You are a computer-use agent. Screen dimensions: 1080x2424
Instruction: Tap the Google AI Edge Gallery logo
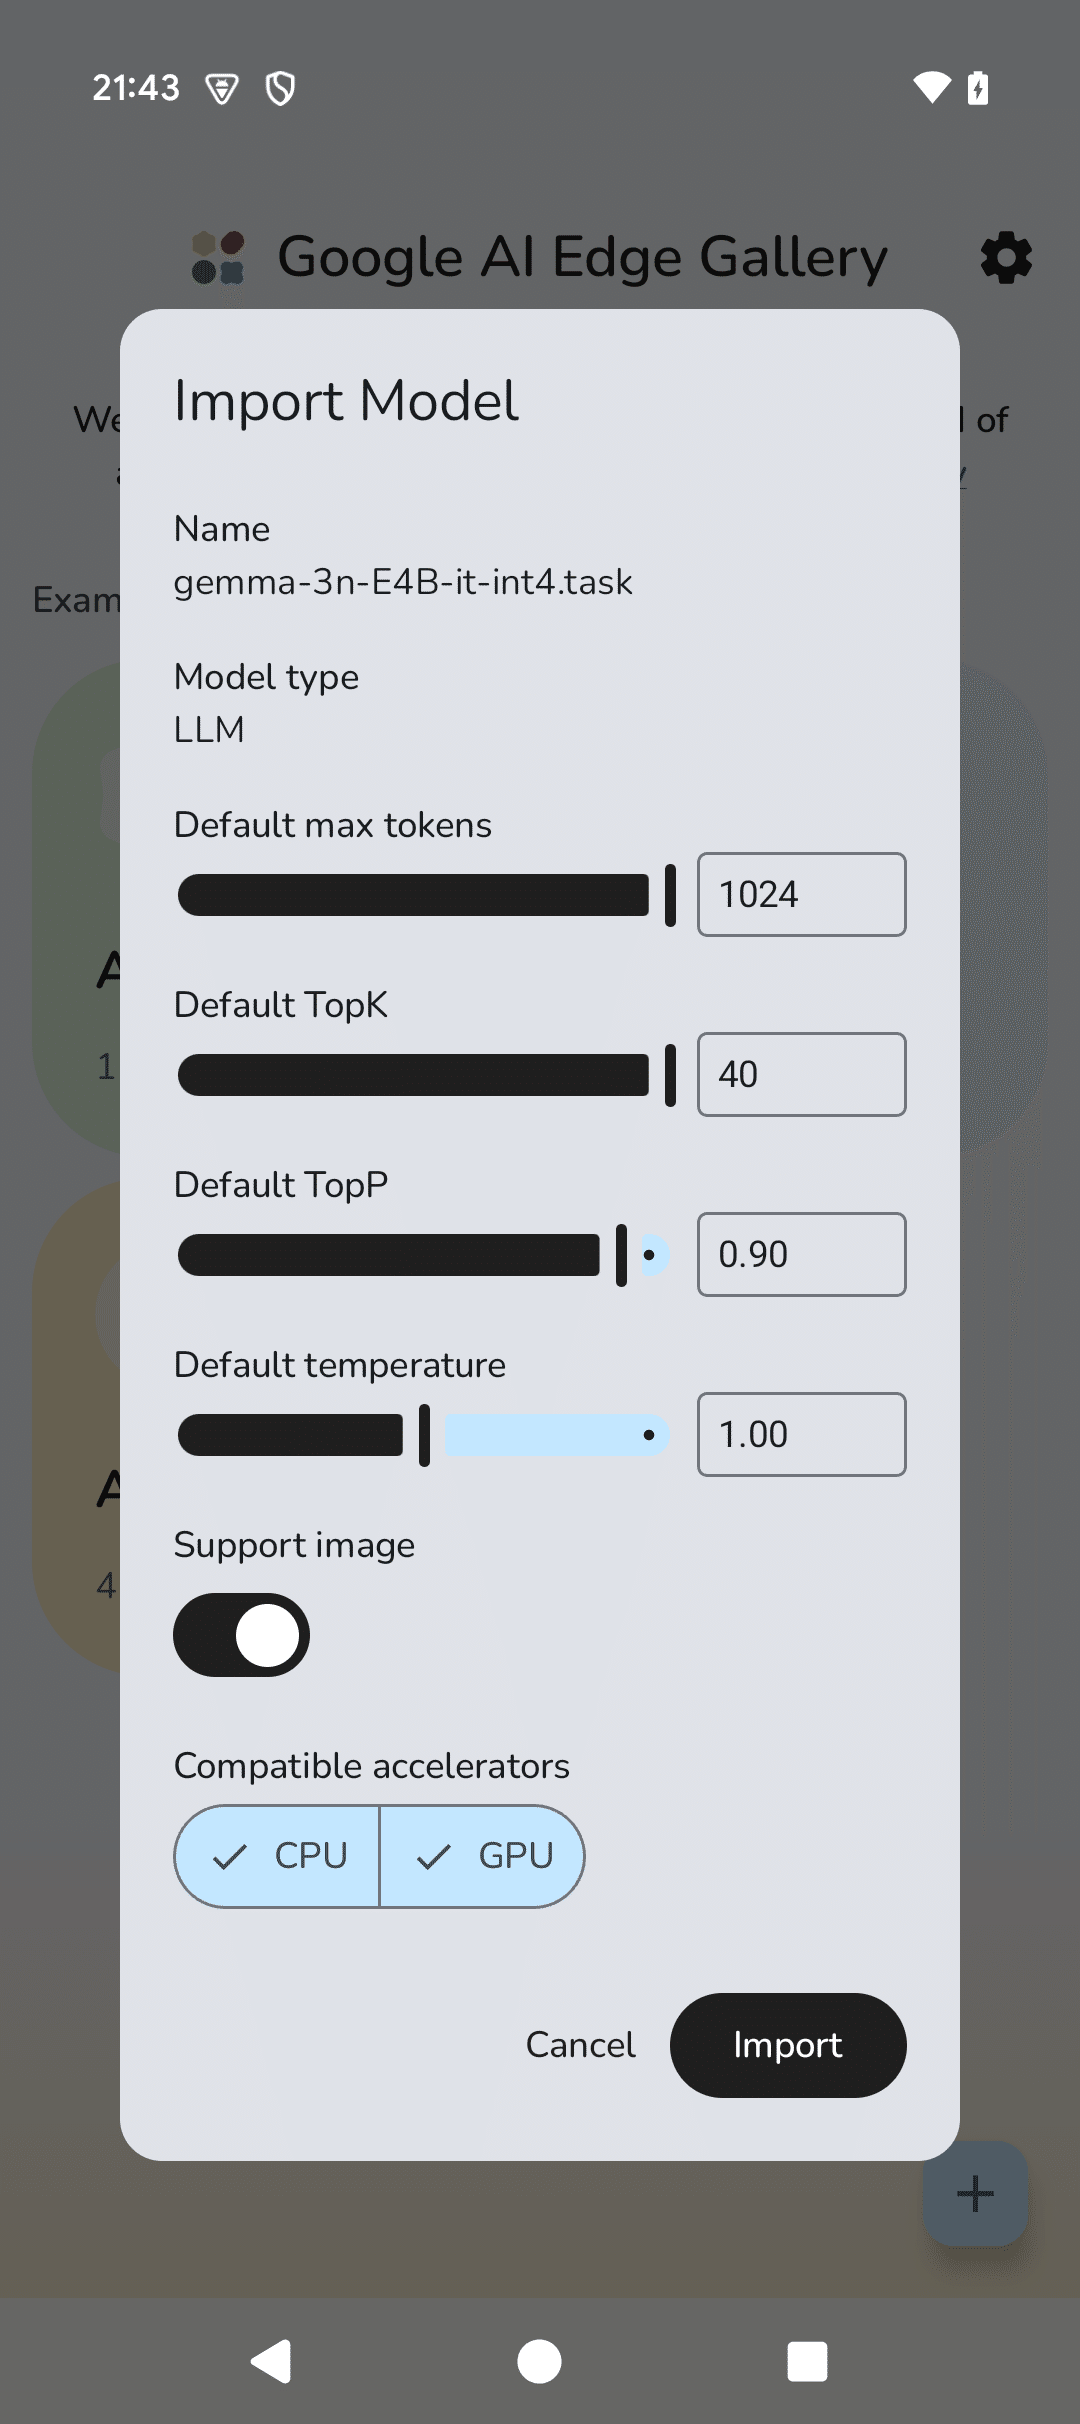coord(218,258)
